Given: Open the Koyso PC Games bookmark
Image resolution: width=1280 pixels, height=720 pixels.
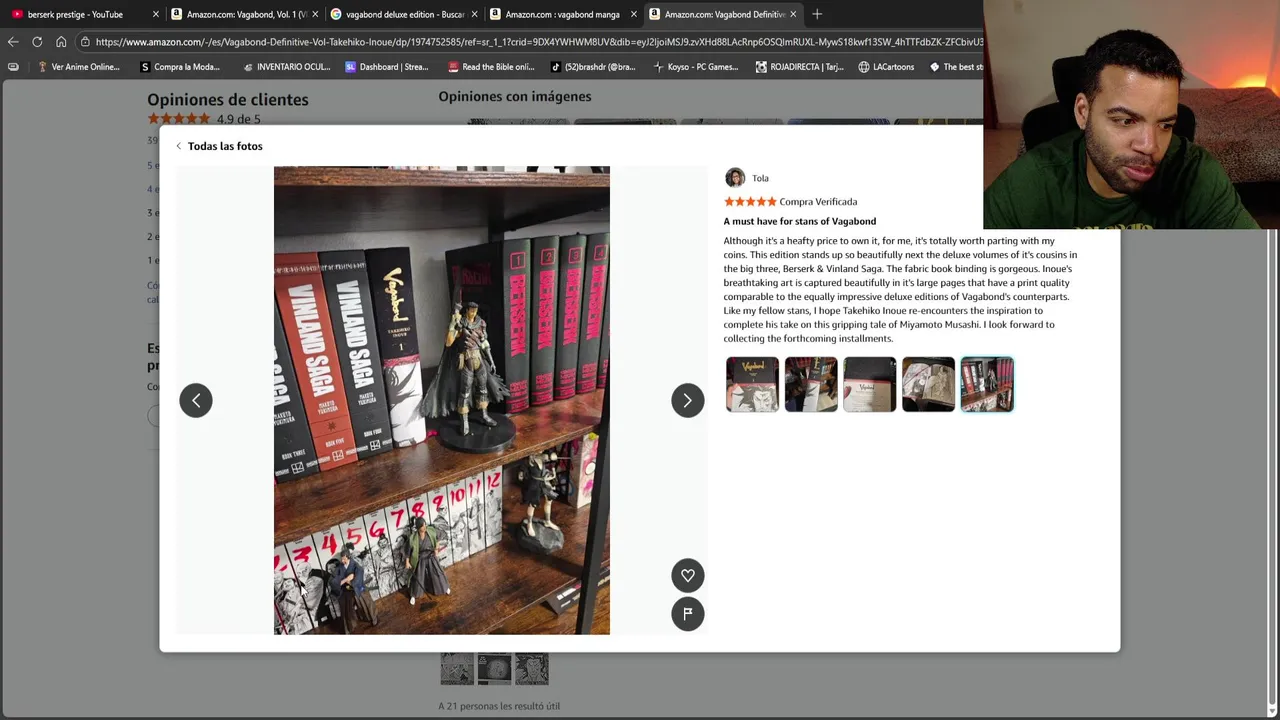Looking at the screenshot, I should (x=696, y=67).
